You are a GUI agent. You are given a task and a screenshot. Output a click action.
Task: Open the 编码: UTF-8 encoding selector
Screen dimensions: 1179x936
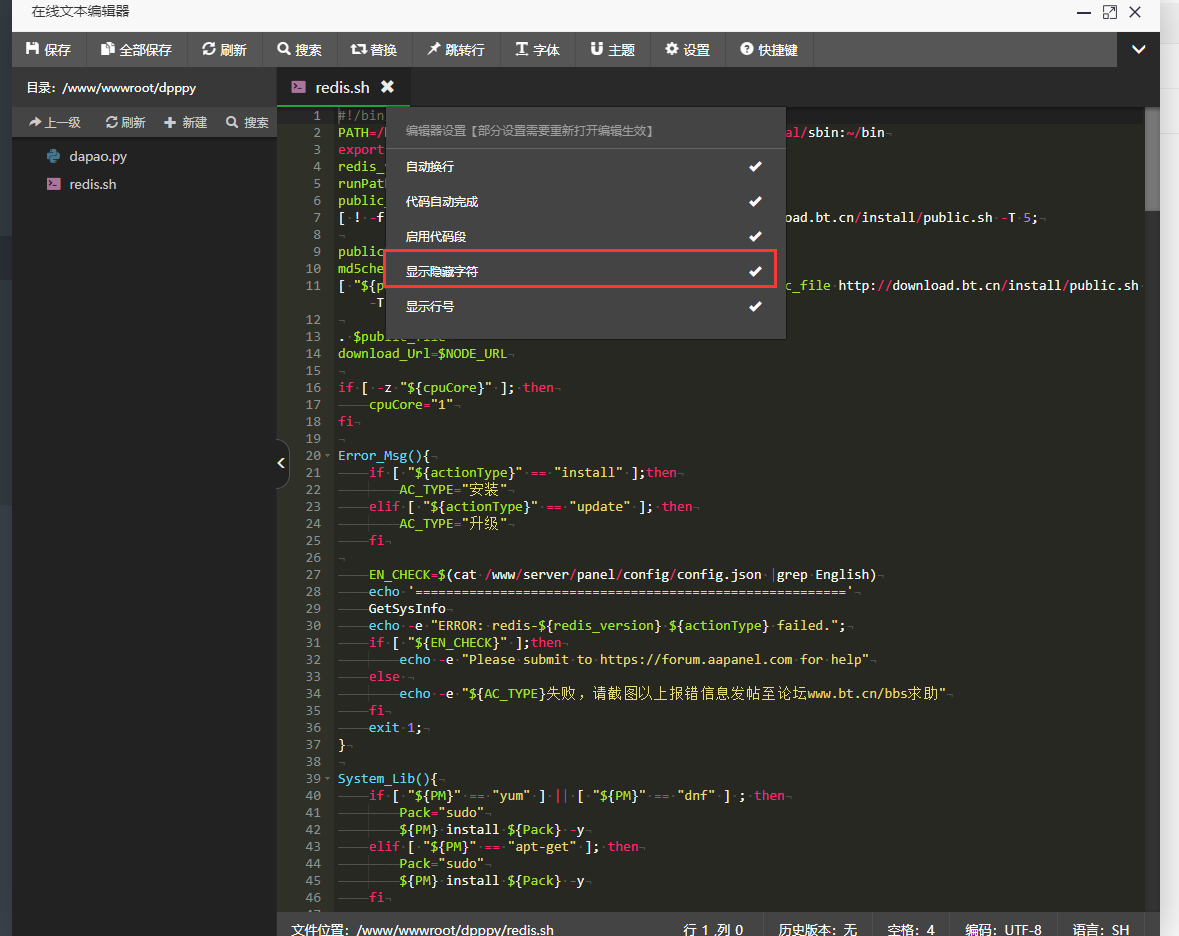click(x=1003, y=929)
